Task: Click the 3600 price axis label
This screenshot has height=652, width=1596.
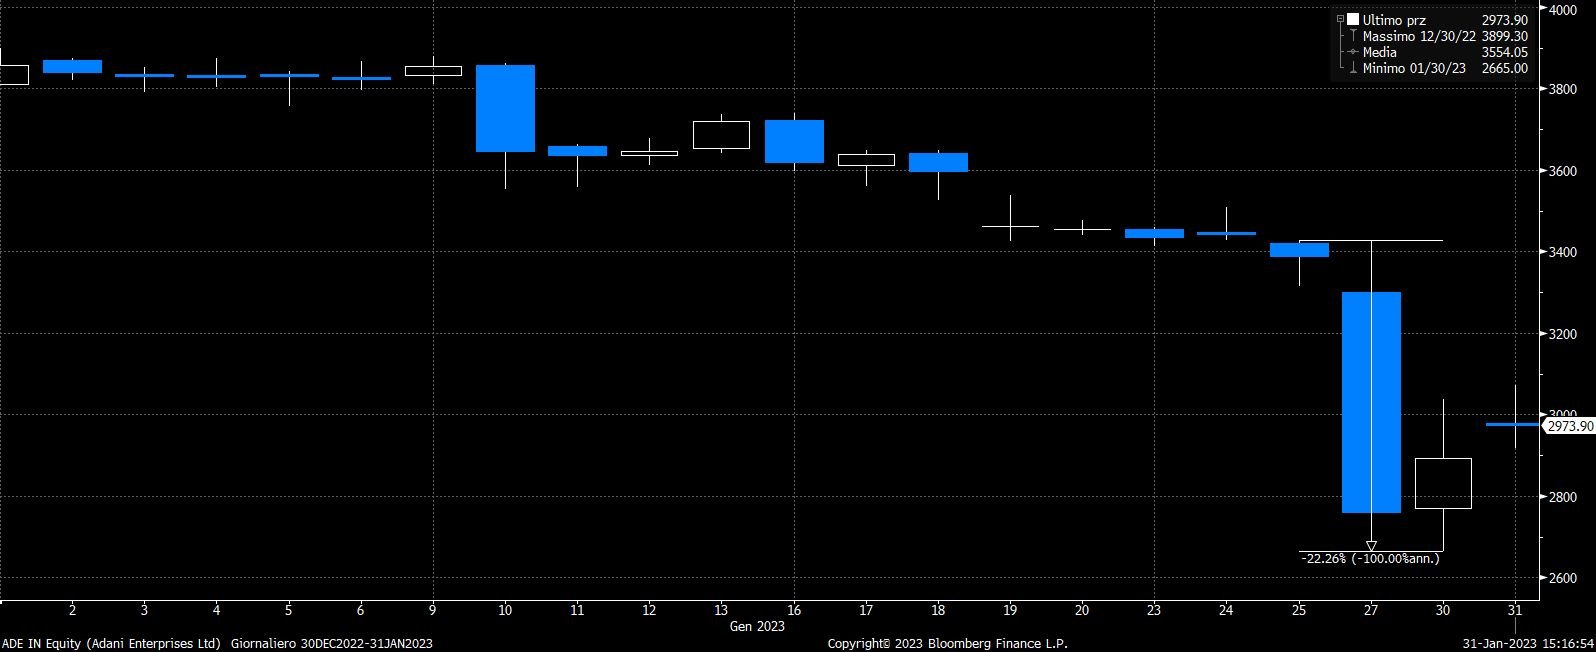Action: coord(1563,171)
